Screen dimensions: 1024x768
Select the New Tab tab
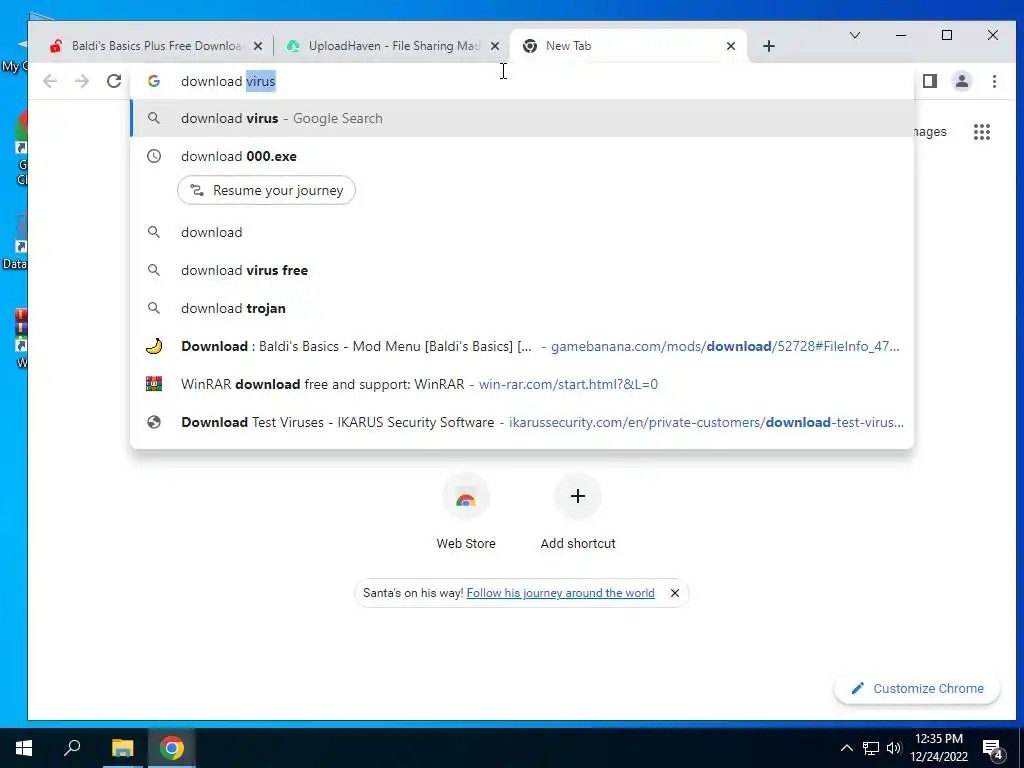coord(628,46)
